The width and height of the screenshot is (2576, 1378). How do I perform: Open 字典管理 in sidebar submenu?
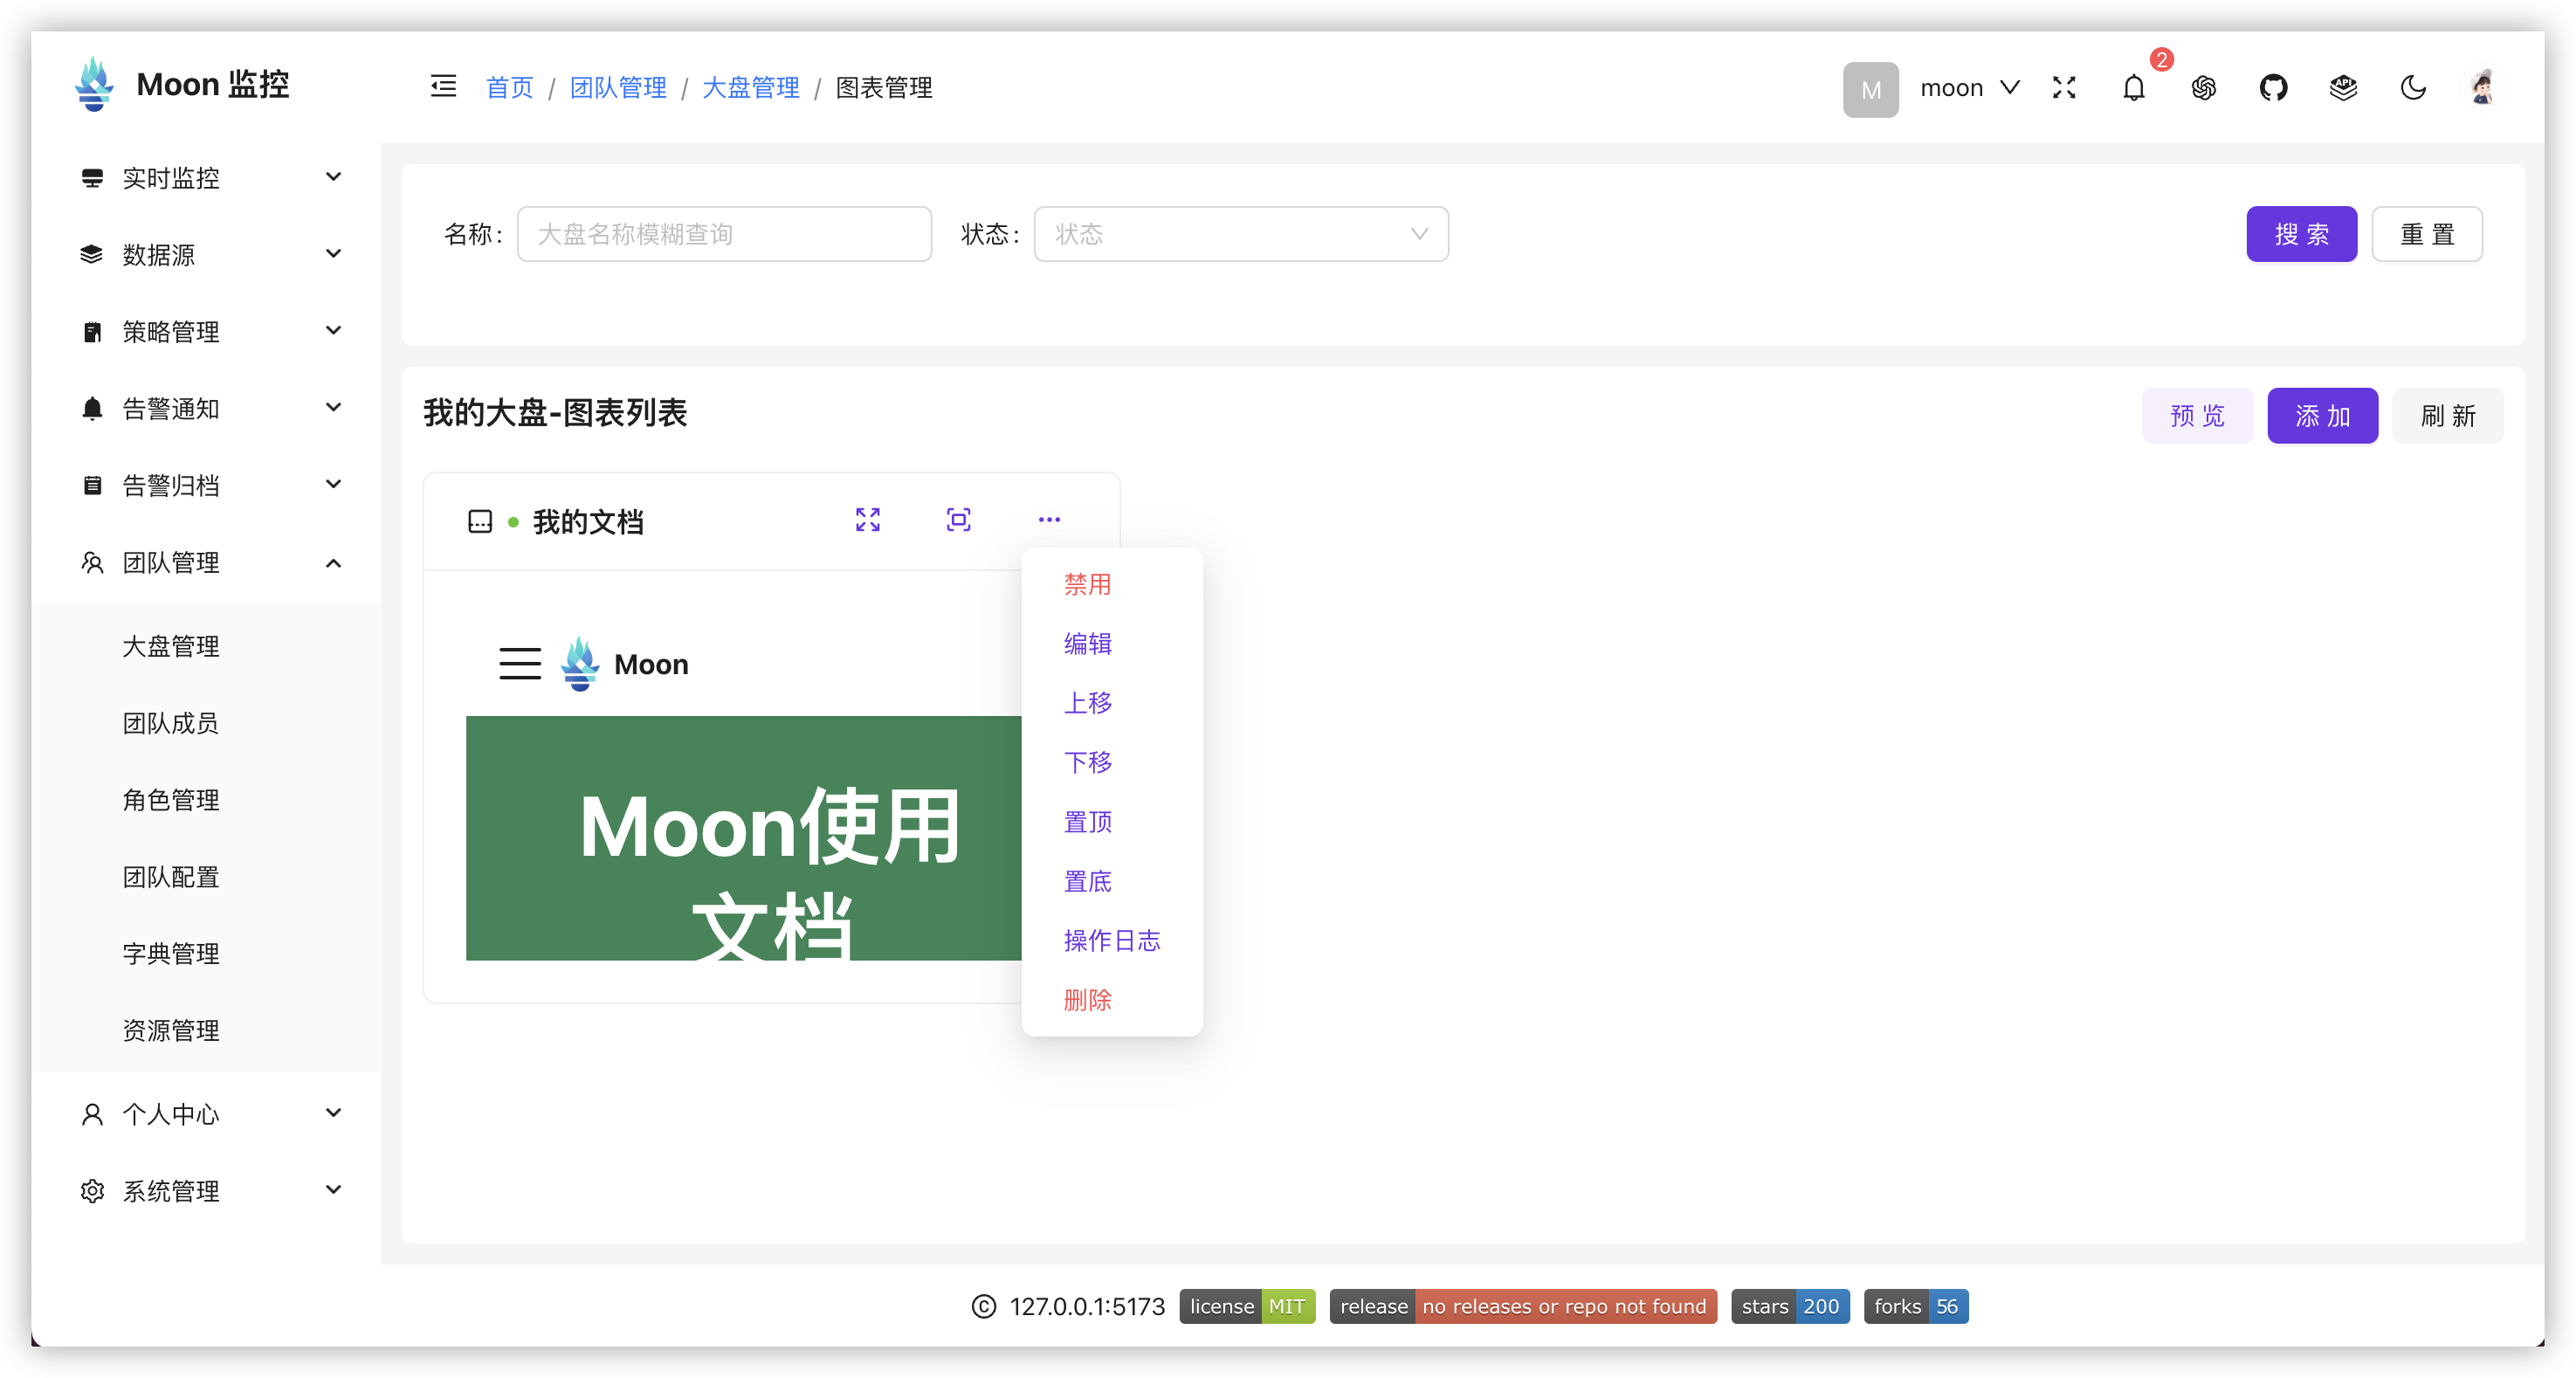(x=171, y=953)
